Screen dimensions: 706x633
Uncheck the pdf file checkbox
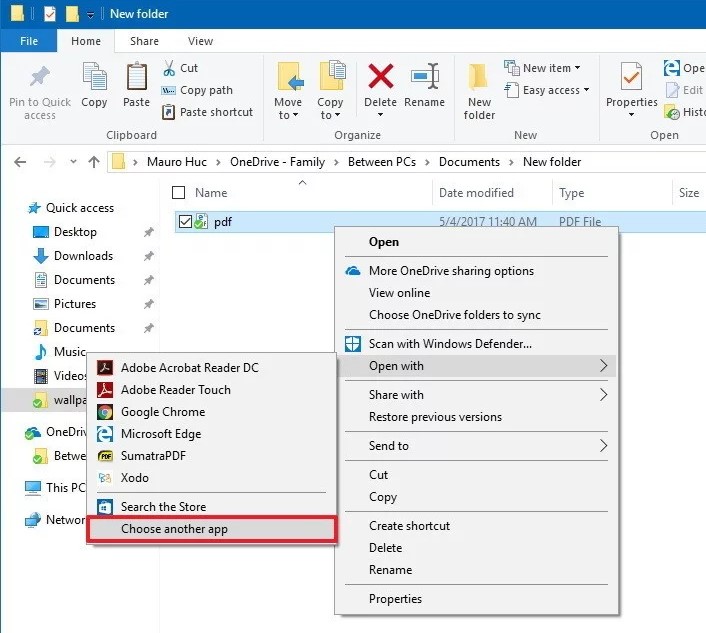[184, 222]
